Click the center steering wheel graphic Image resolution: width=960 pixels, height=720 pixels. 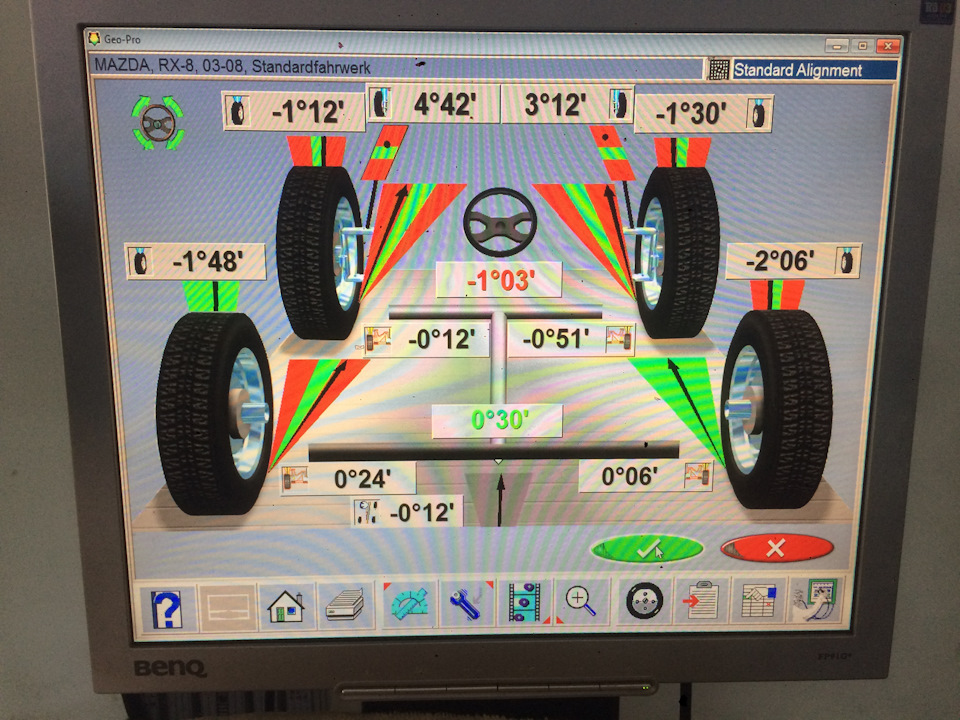[500, 222]
